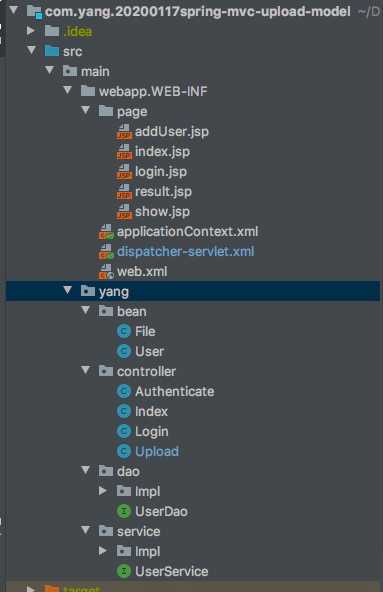Click the JSP icon of index.jsp
This screenshot has height=592, width=383.
tap(124, 151)
